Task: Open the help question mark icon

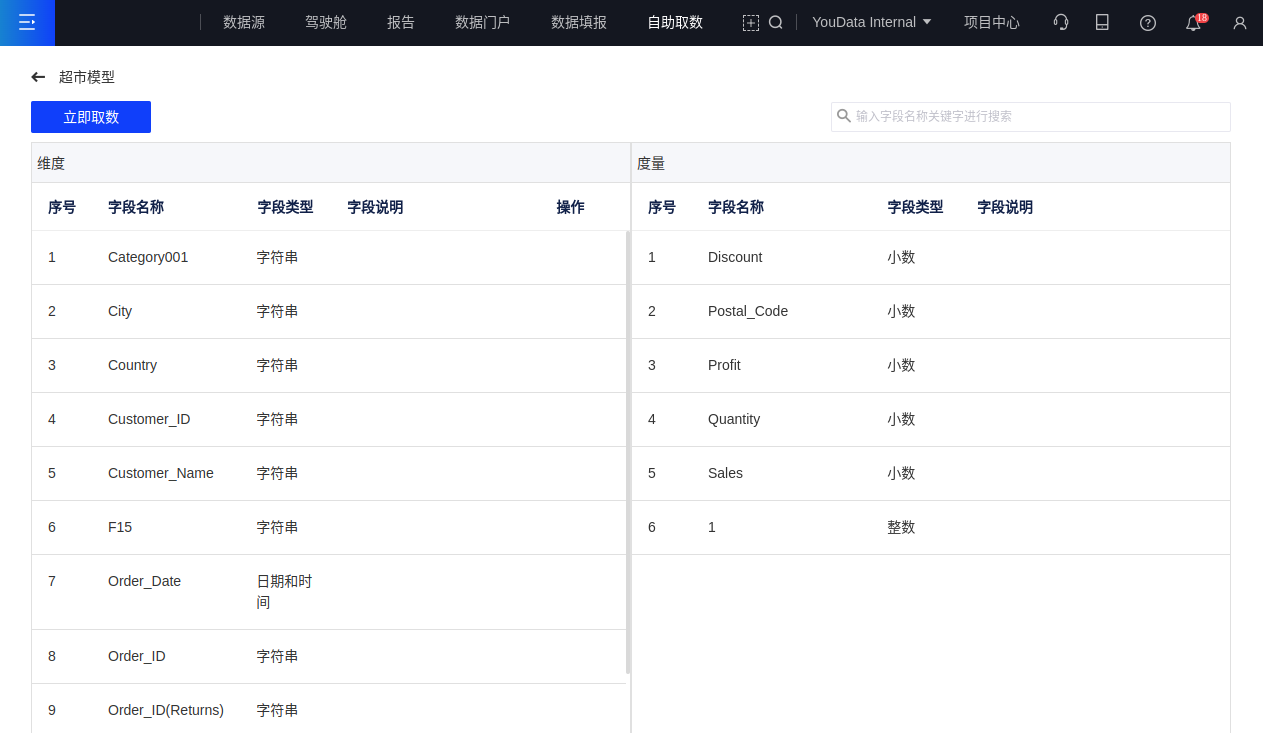Action: 1147,22
